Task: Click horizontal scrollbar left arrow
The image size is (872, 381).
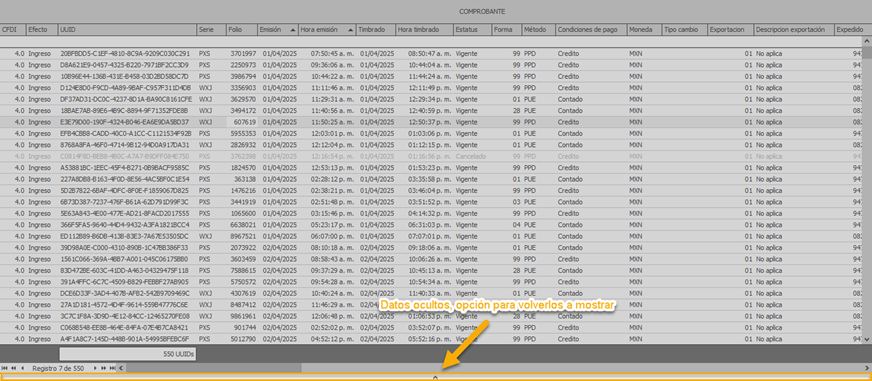Action: pyautogui.click(x=122, y=368)
